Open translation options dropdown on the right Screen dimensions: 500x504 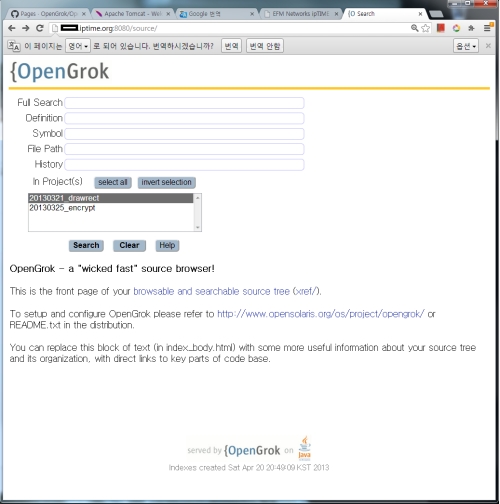(466, 46)
